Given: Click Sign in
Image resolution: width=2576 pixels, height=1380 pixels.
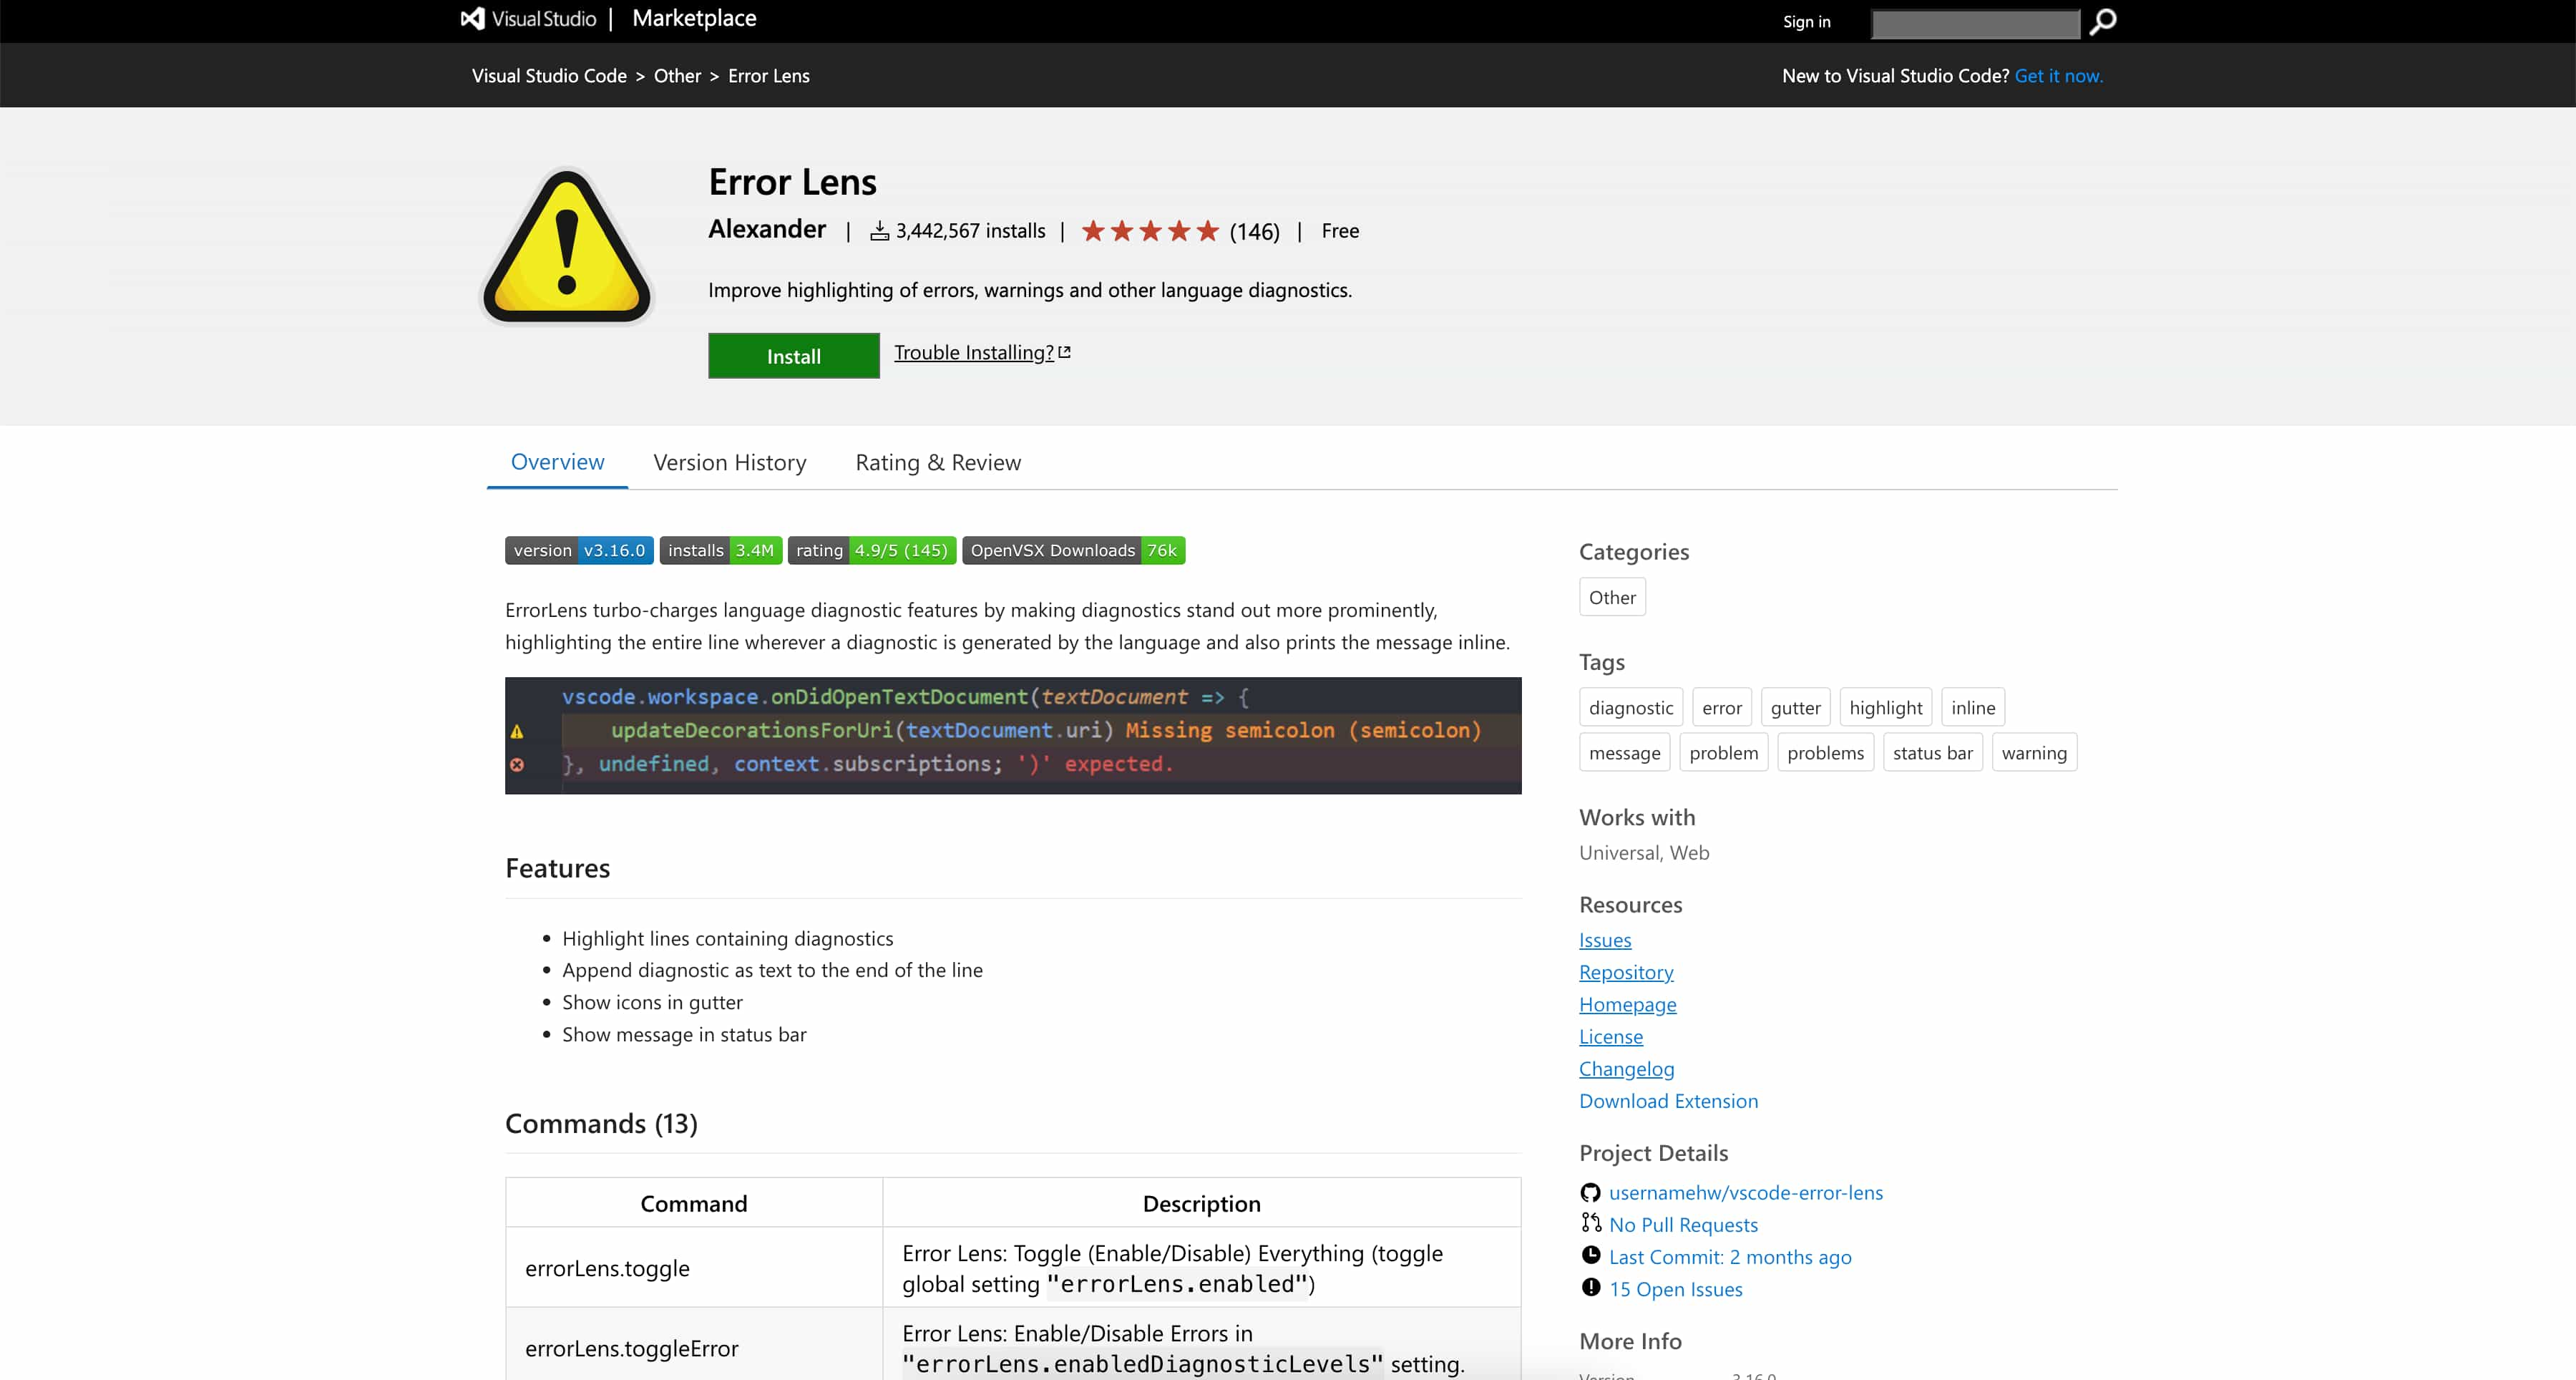Looking at the screenshot, I should tap(1806, 21).
